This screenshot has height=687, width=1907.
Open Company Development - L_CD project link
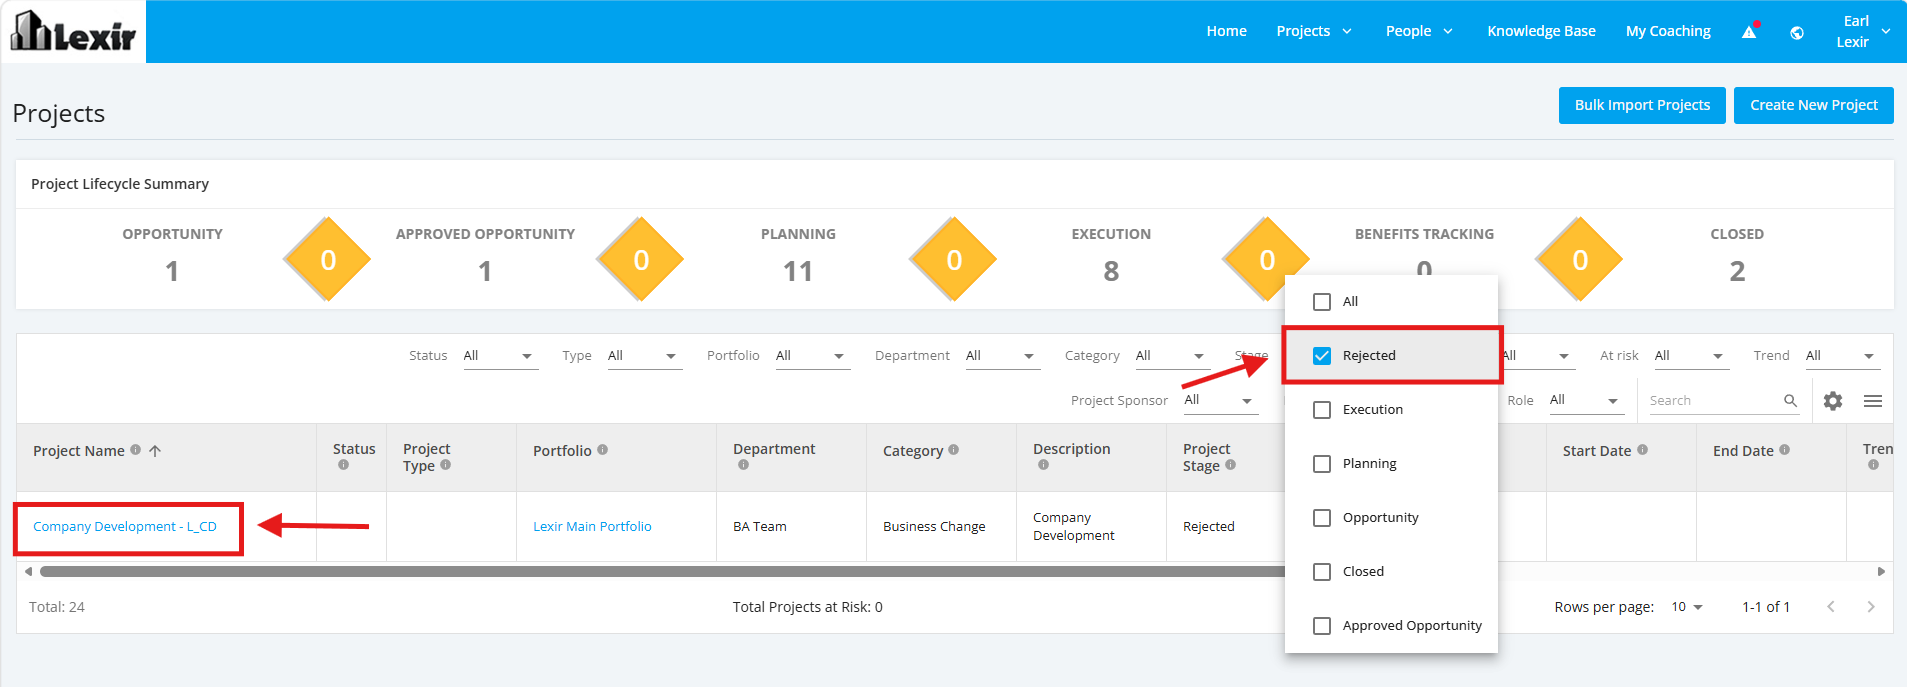125,527
